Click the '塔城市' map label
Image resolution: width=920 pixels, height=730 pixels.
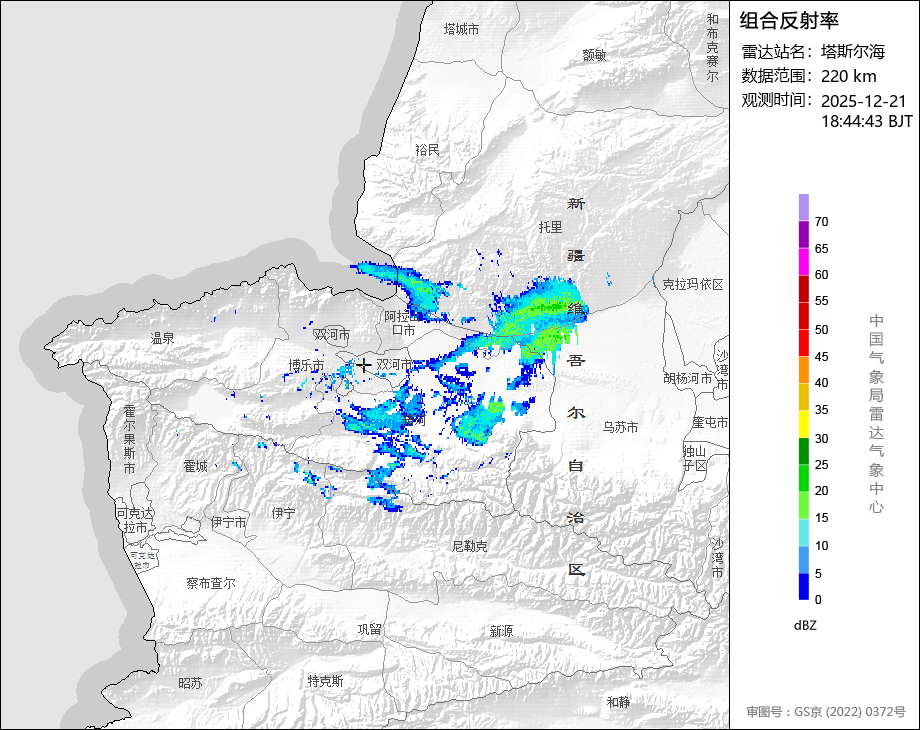pos(462,29)
